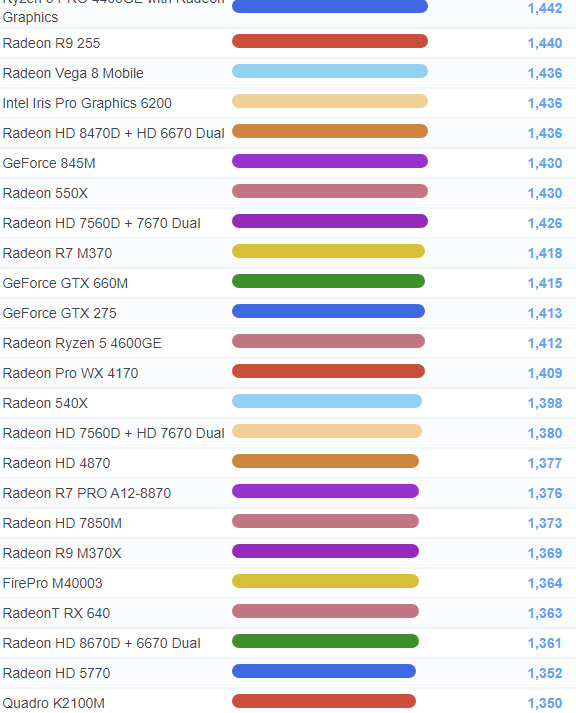Viewport: 576px width, 713px height.
Task: Open Radeon R7 PRO A12-8870 link
Action: pos(86,493)
